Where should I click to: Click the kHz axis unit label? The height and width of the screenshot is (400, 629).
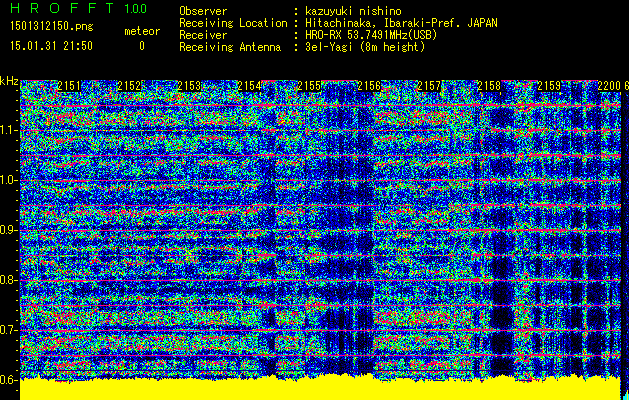[x=9, y=80]
